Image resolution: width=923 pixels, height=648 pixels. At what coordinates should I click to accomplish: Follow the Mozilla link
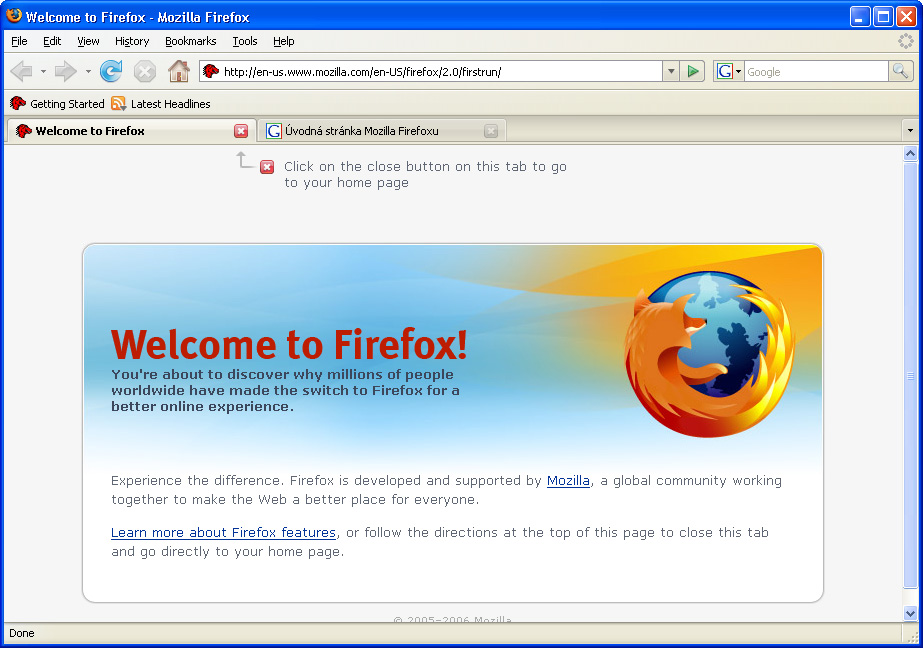click(x=568, y=480)
